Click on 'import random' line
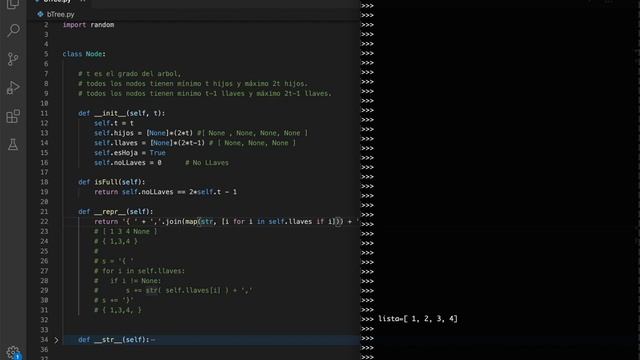The width and height of the screenshot is (640, 360). 89,25
